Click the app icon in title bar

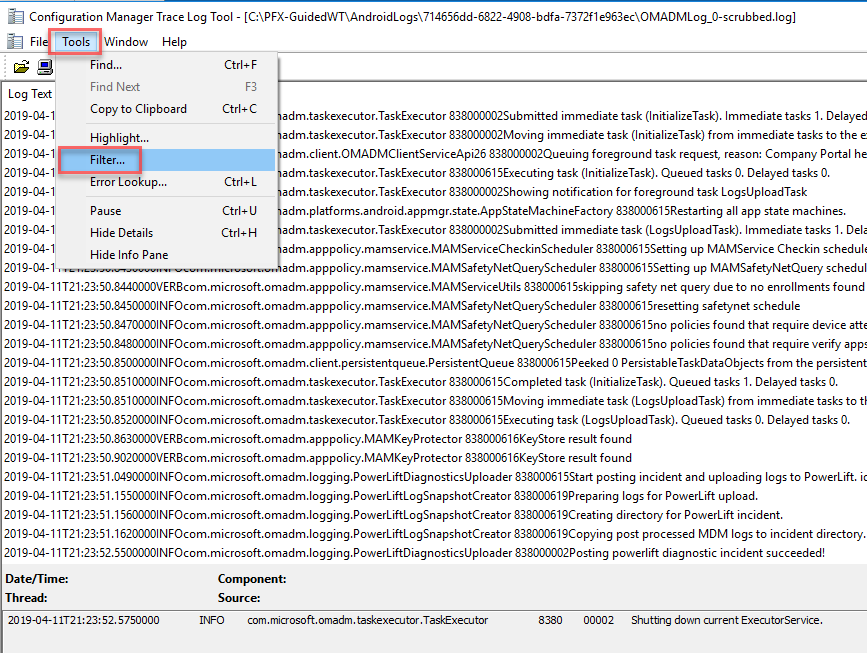15,17
